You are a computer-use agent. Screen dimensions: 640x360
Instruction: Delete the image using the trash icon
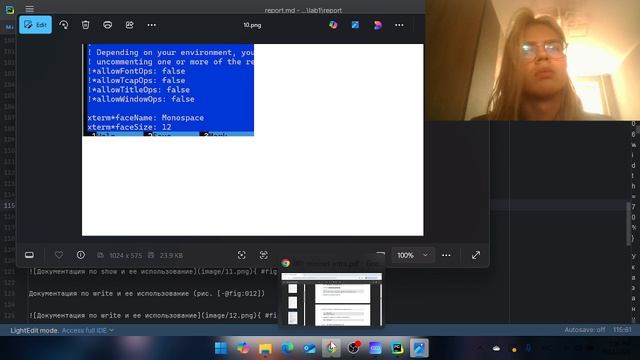85,25
